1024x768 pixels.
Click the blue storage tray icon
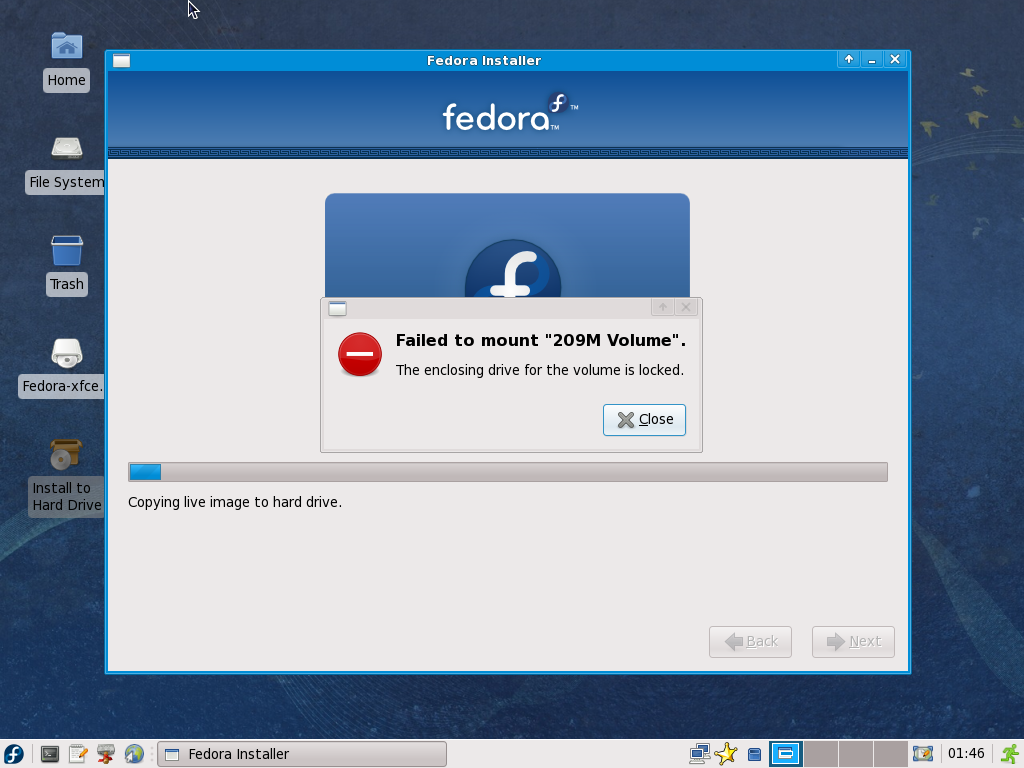(754, 754)
